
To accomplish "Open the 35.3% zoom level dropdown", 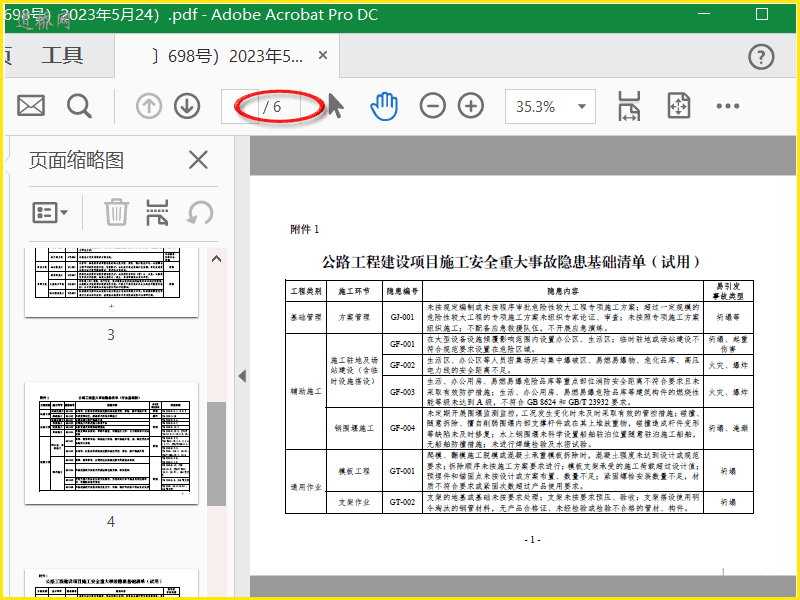I will pos(550,106).
